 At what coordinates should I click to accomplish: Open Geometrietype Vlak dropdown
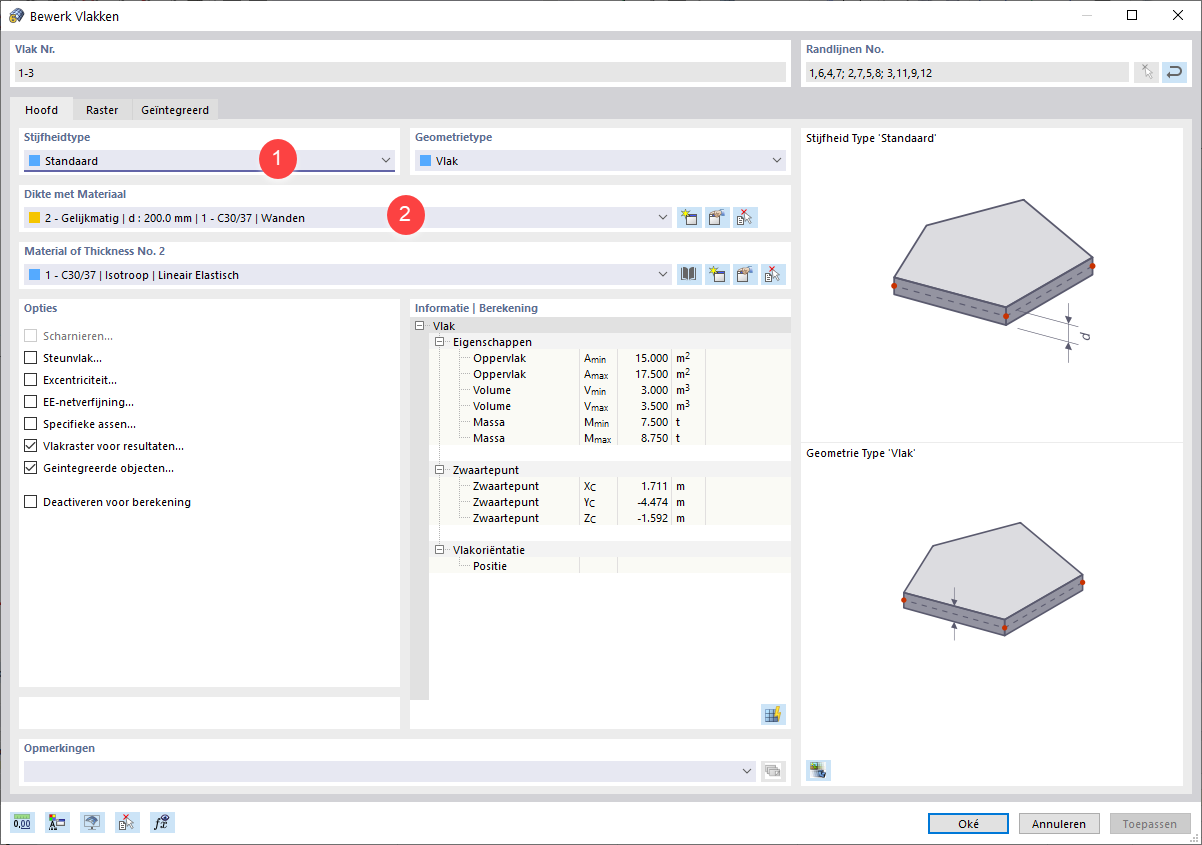point(600,160)
